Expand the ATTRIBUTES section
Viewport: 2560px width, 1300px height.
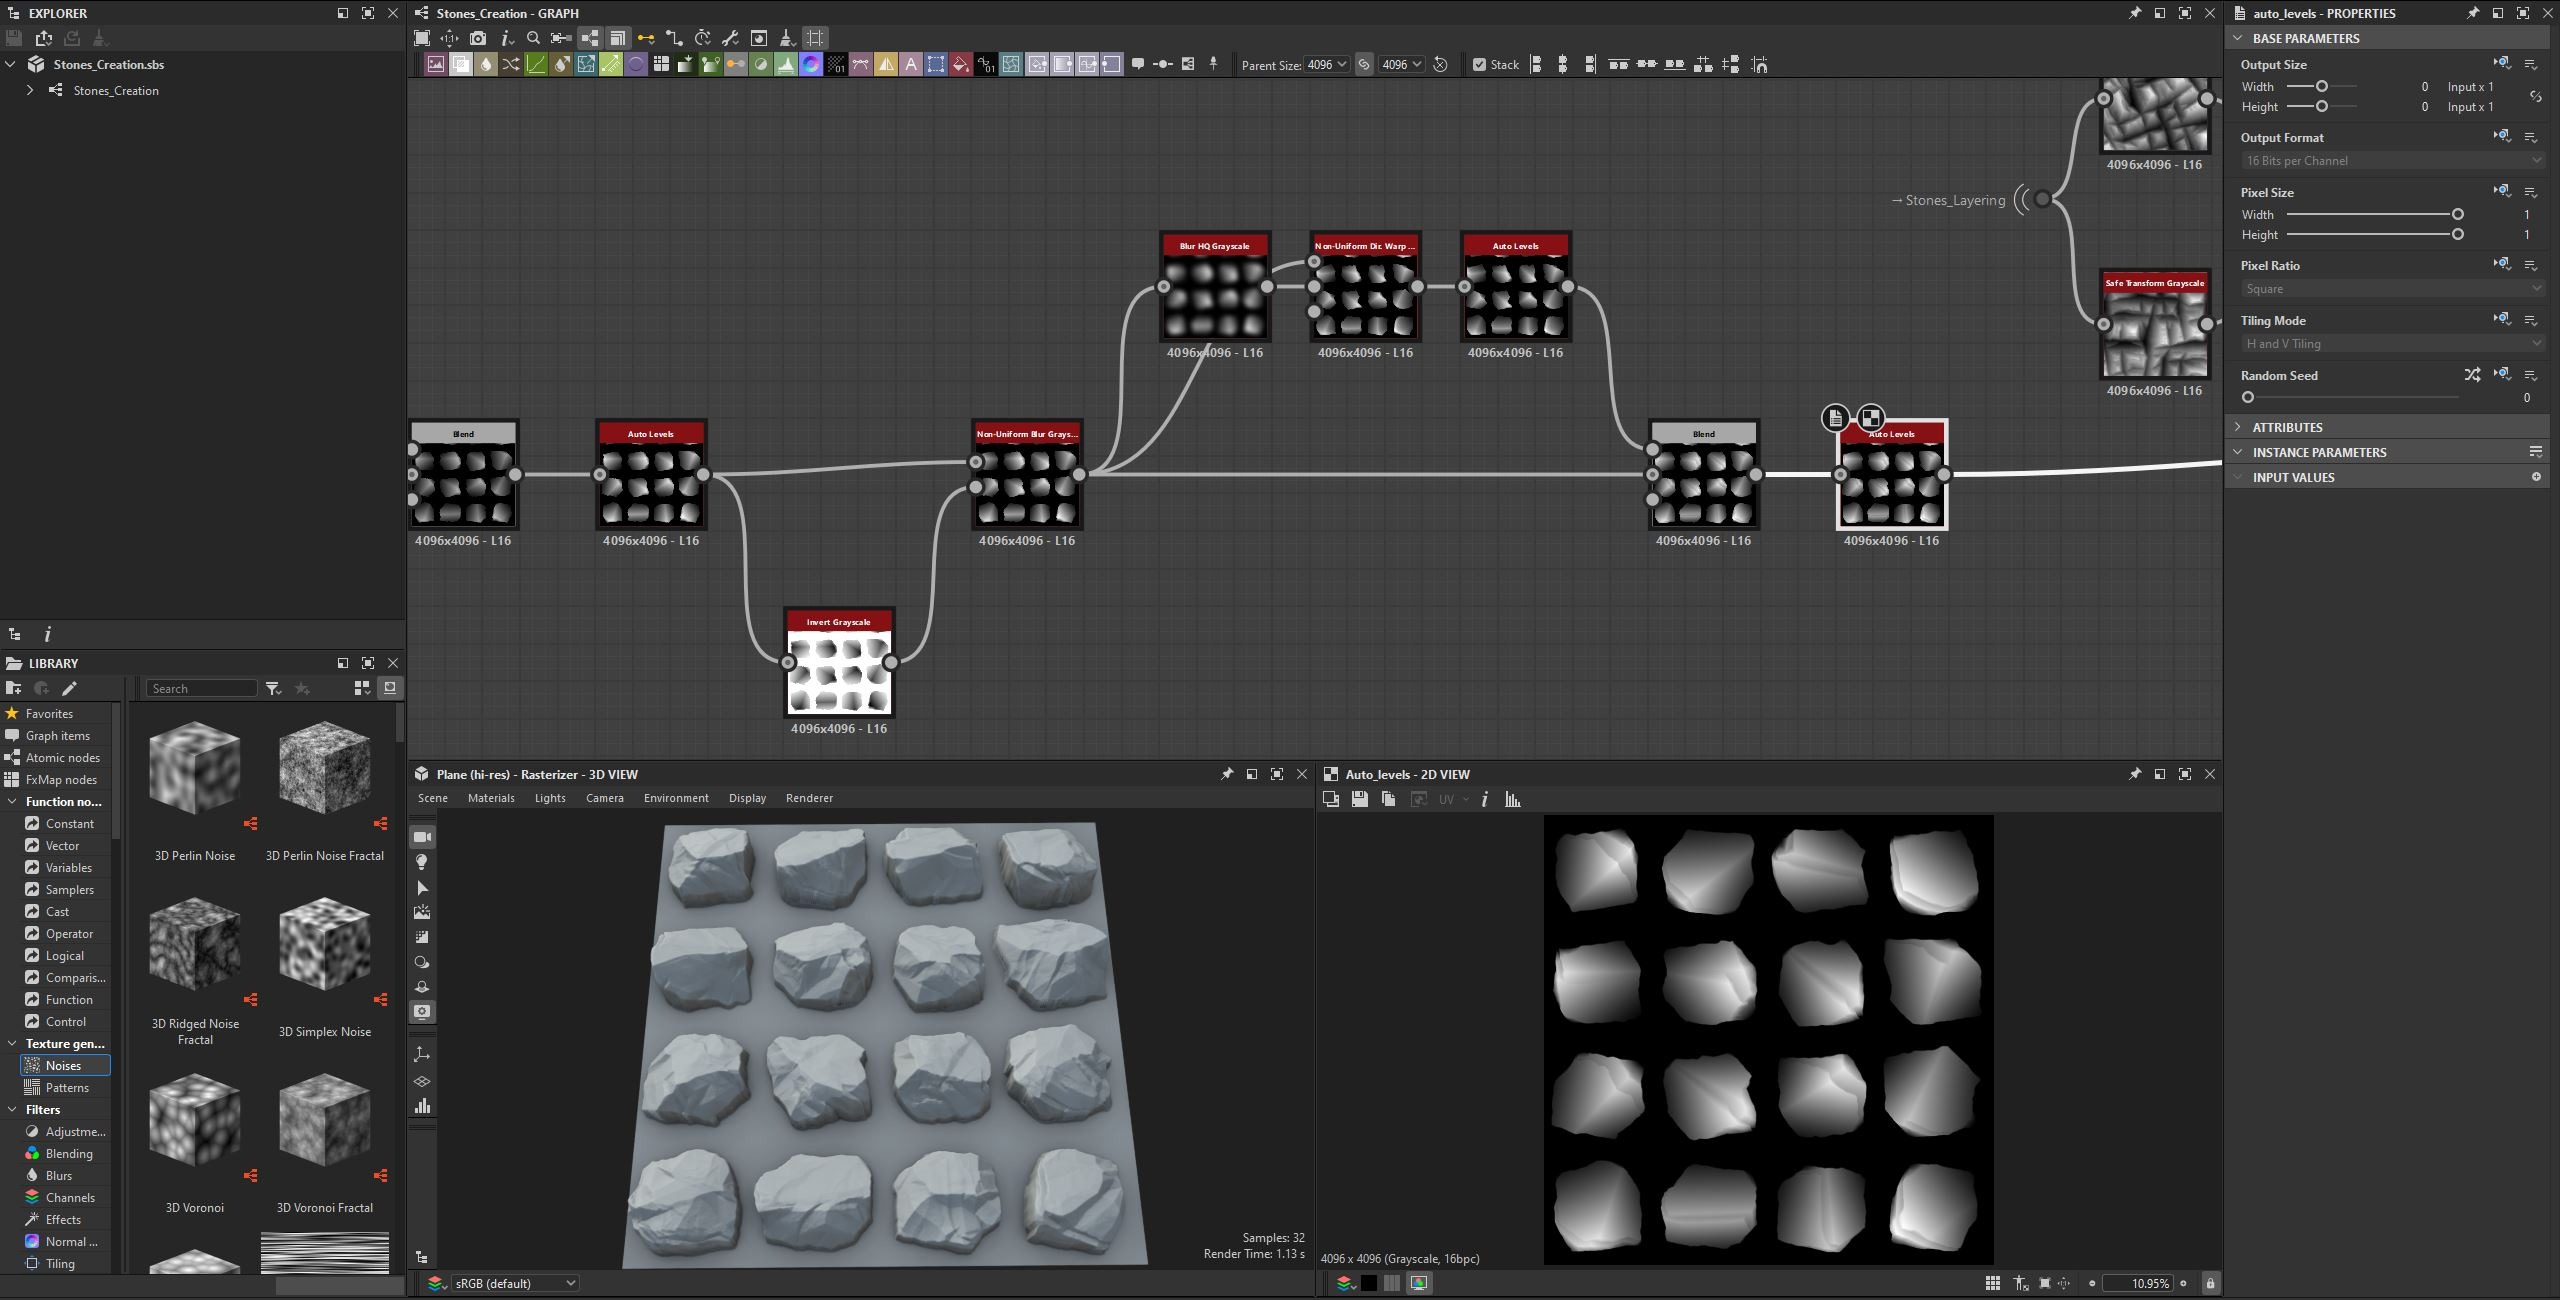(2386, 427)
